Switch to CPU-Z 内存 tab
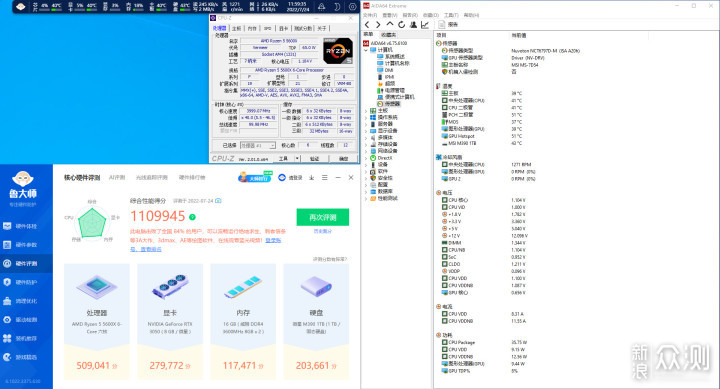 point(252,28)
